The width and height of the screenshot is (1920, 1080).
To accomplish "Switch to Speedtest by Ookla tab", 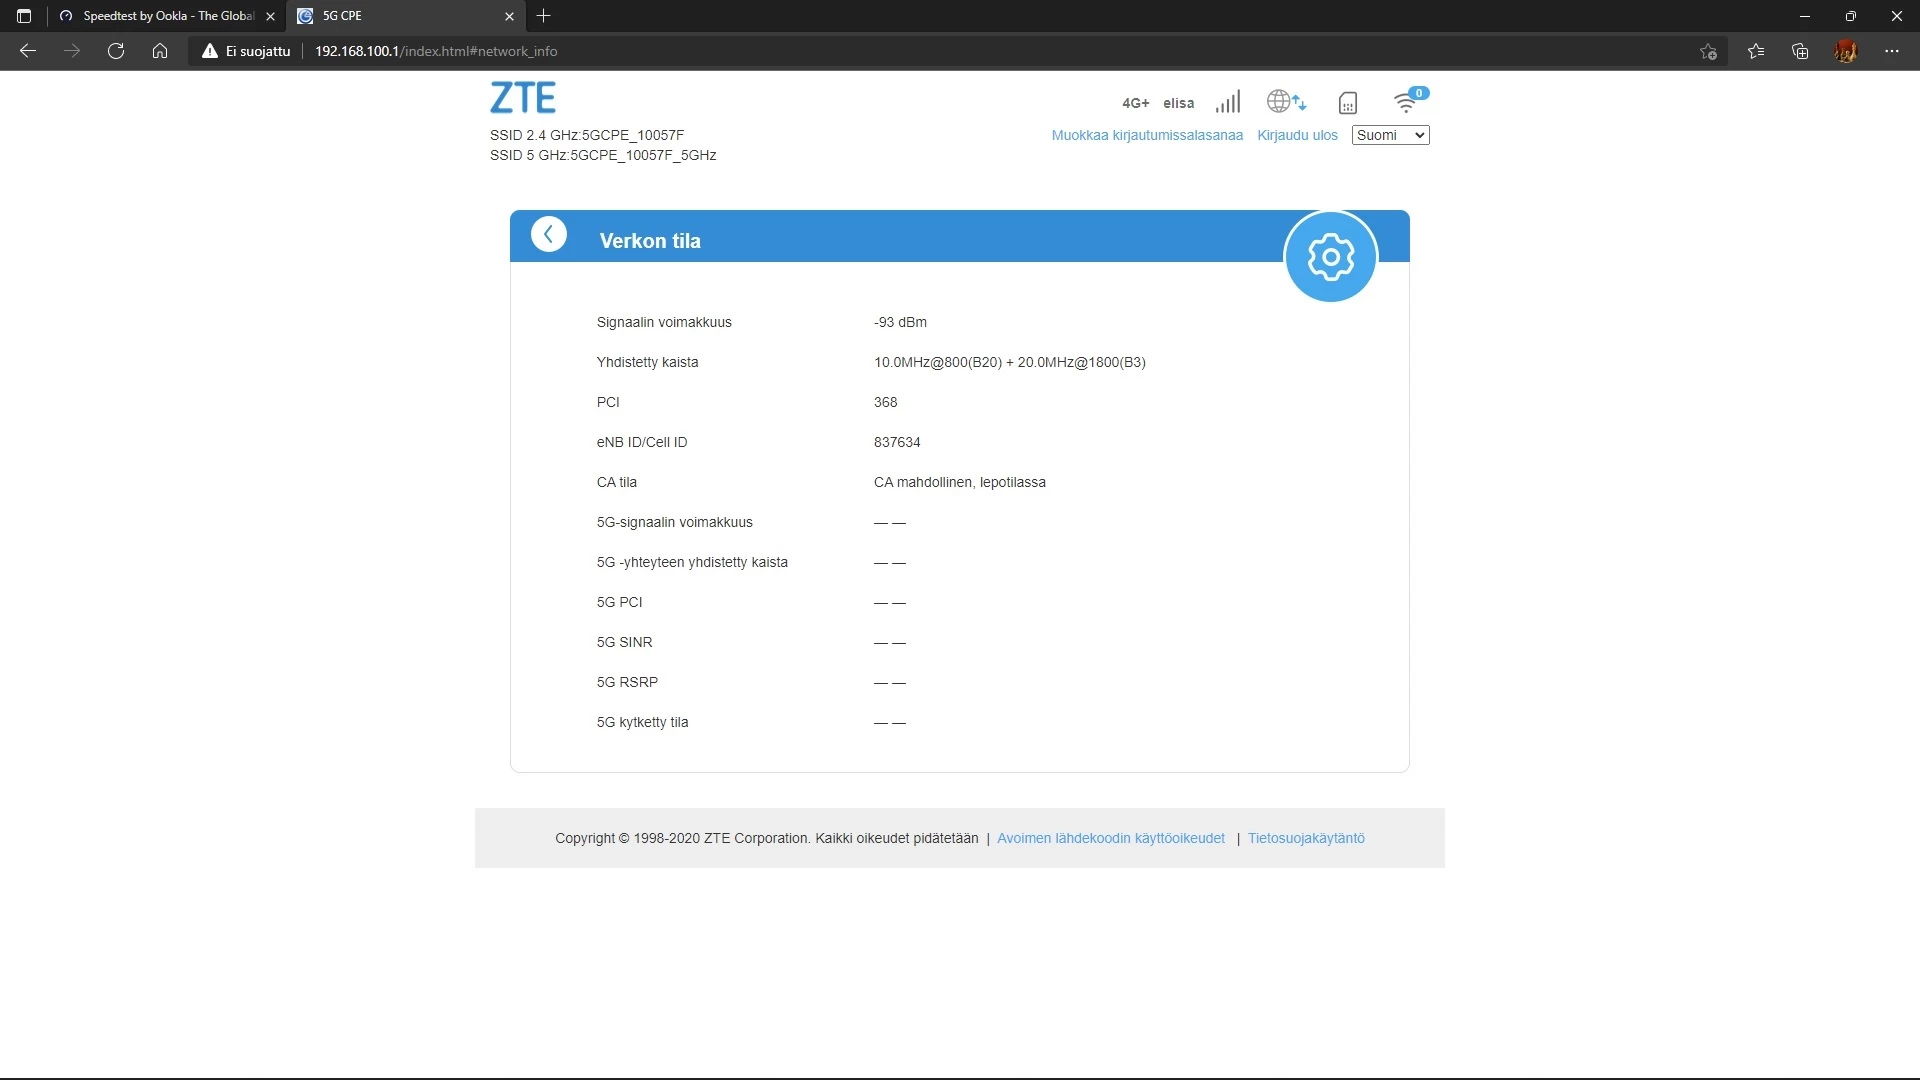I will pos(165,16).
